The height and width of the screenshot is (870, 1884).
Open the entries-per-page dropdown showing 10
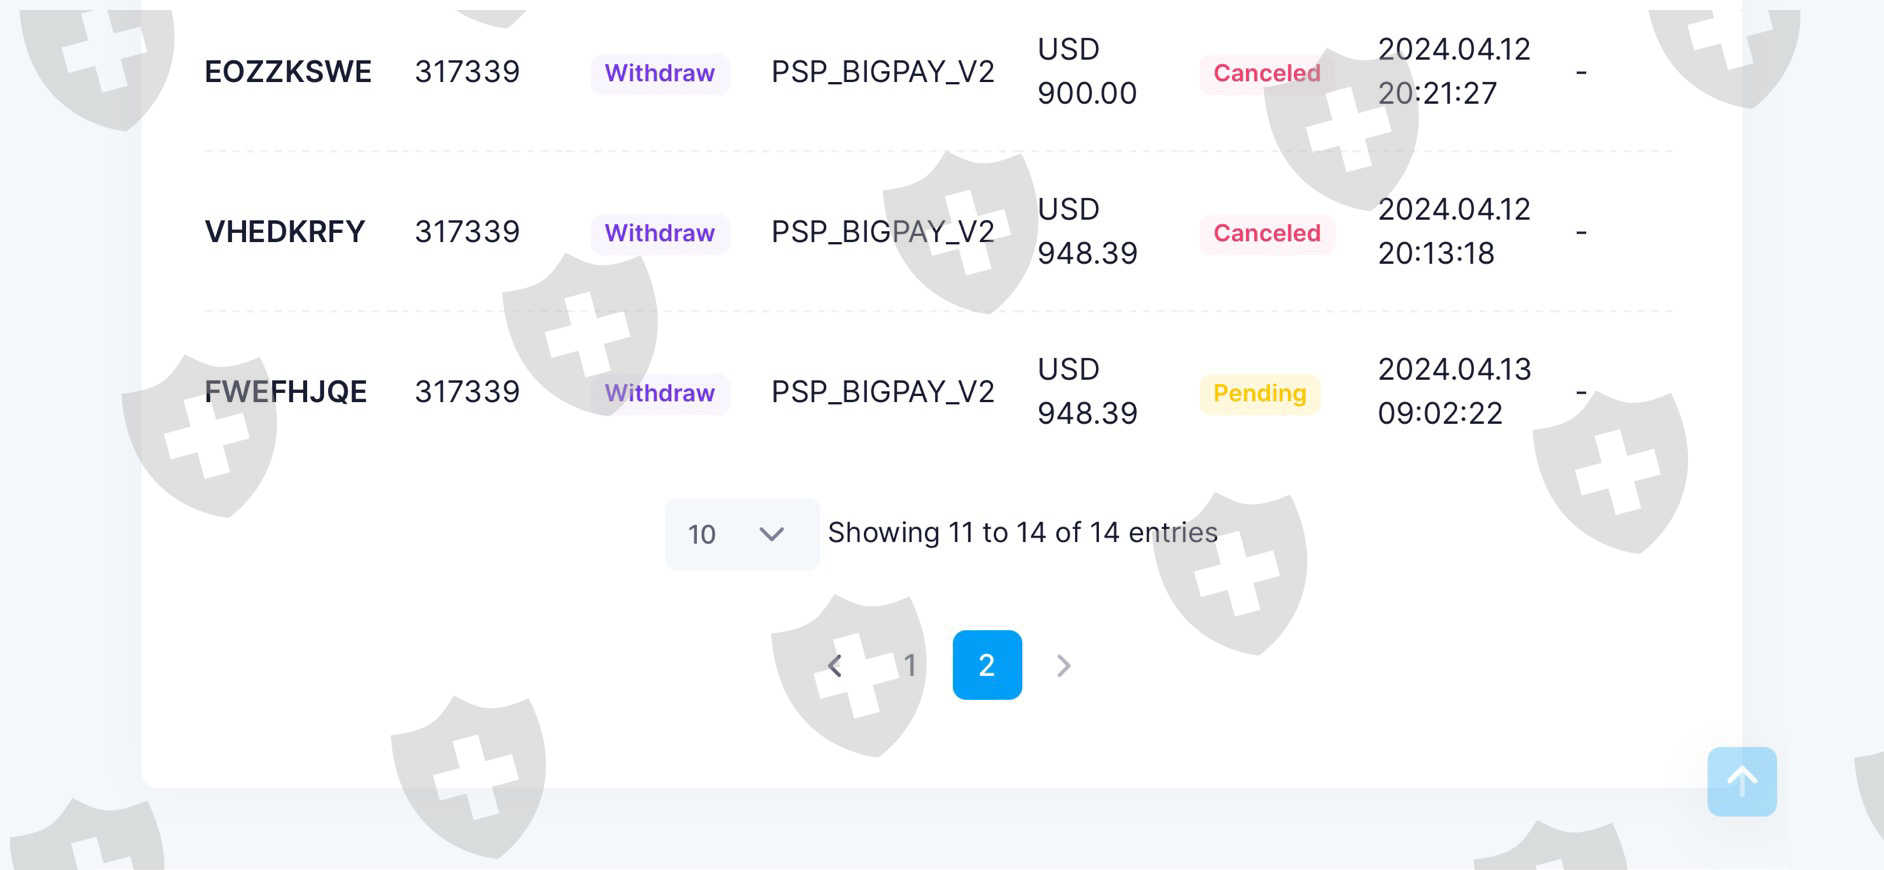pos(741,534)
